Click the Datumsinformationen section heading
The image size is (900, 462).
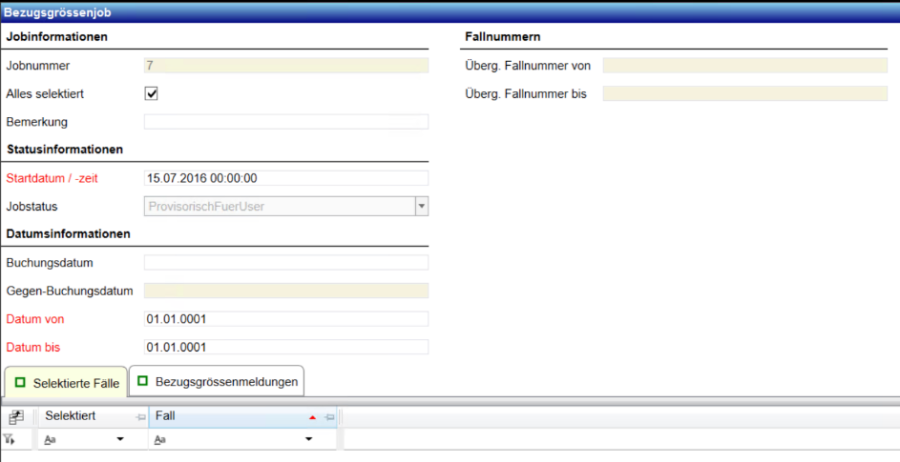click(68, 234)
